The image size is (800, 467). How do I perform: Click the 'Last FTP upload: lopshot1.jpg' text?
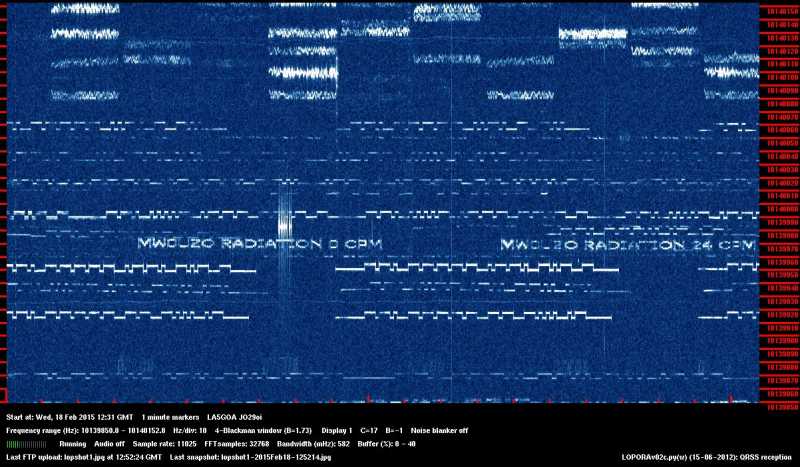tap(60, 457)
